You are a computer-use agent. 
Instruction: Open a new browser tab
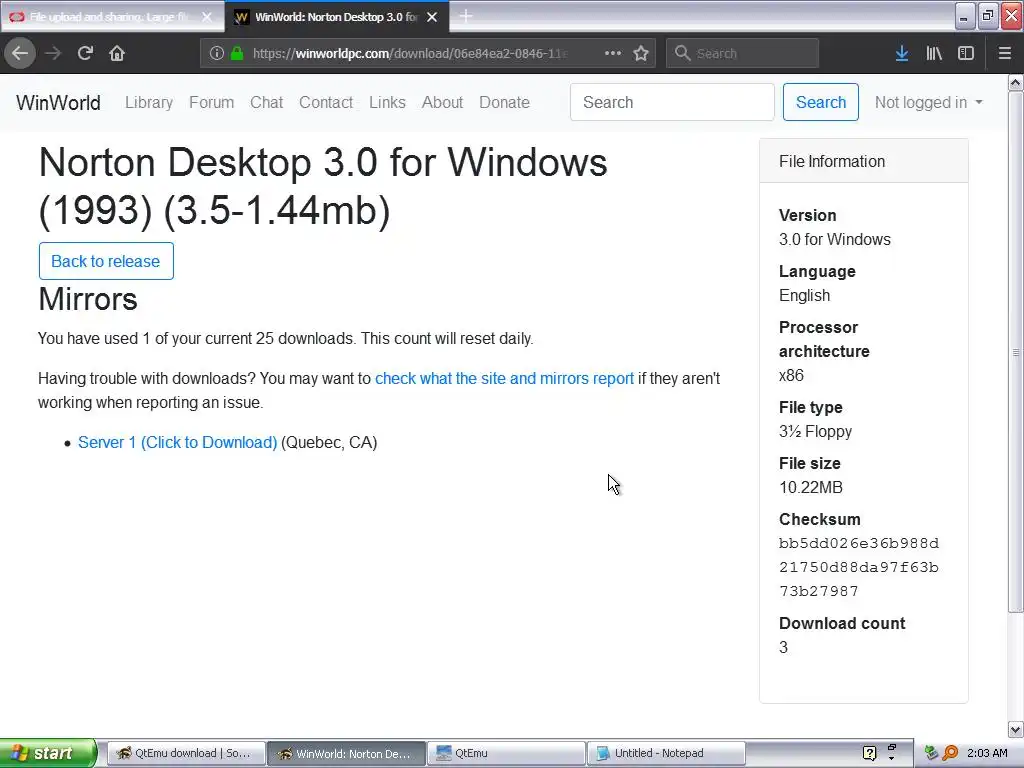pyautogui.click(x=466, y=16)
